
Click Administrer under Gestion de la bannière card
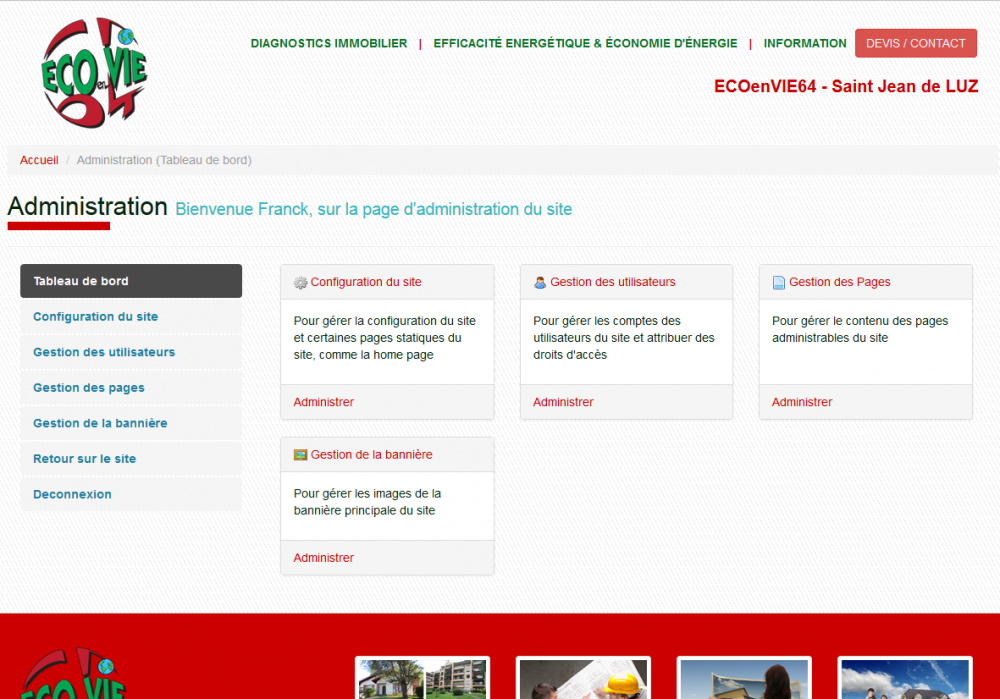click(324, 558)
